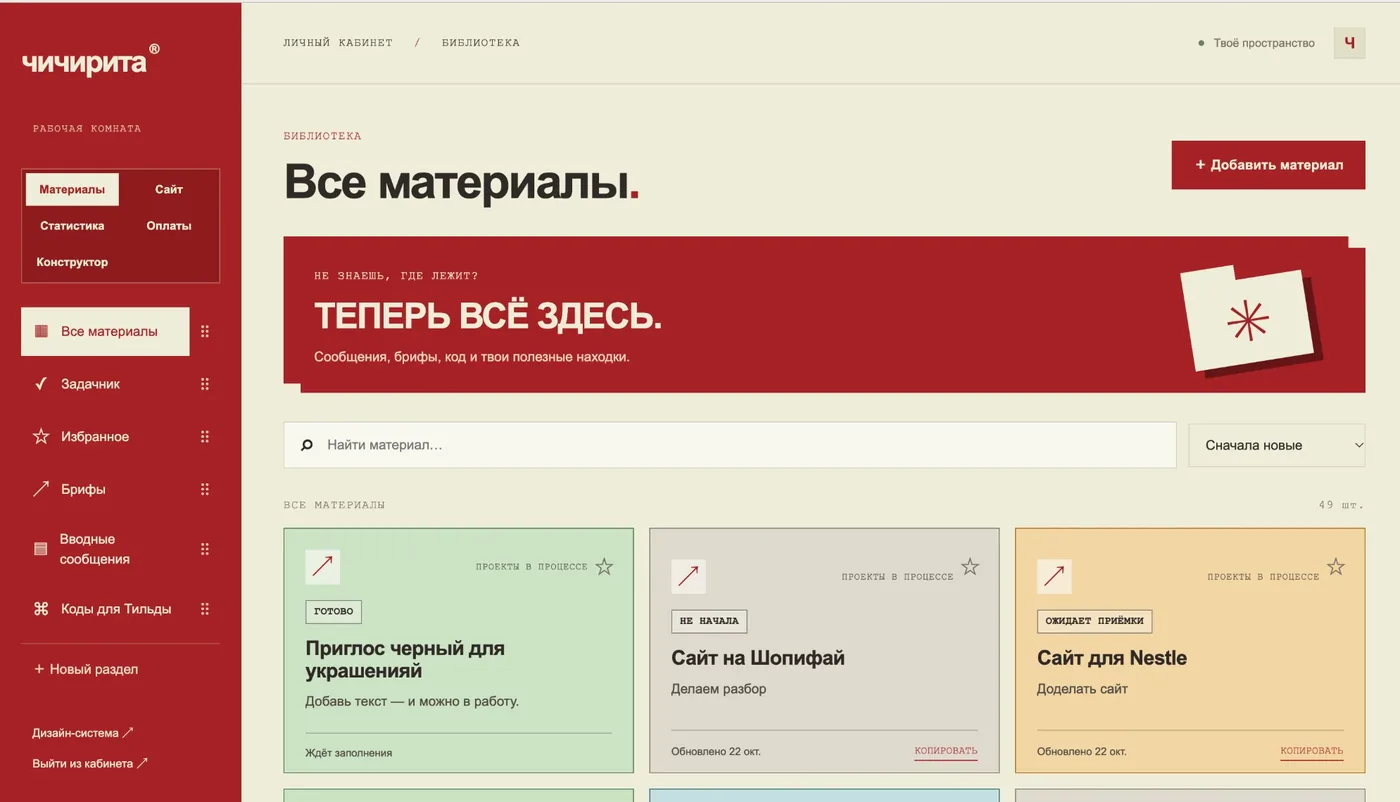Open the Все материалы sidebar section
Image resolution: width=1400 pixels, height=802 pixels.
tap(105, 332)
